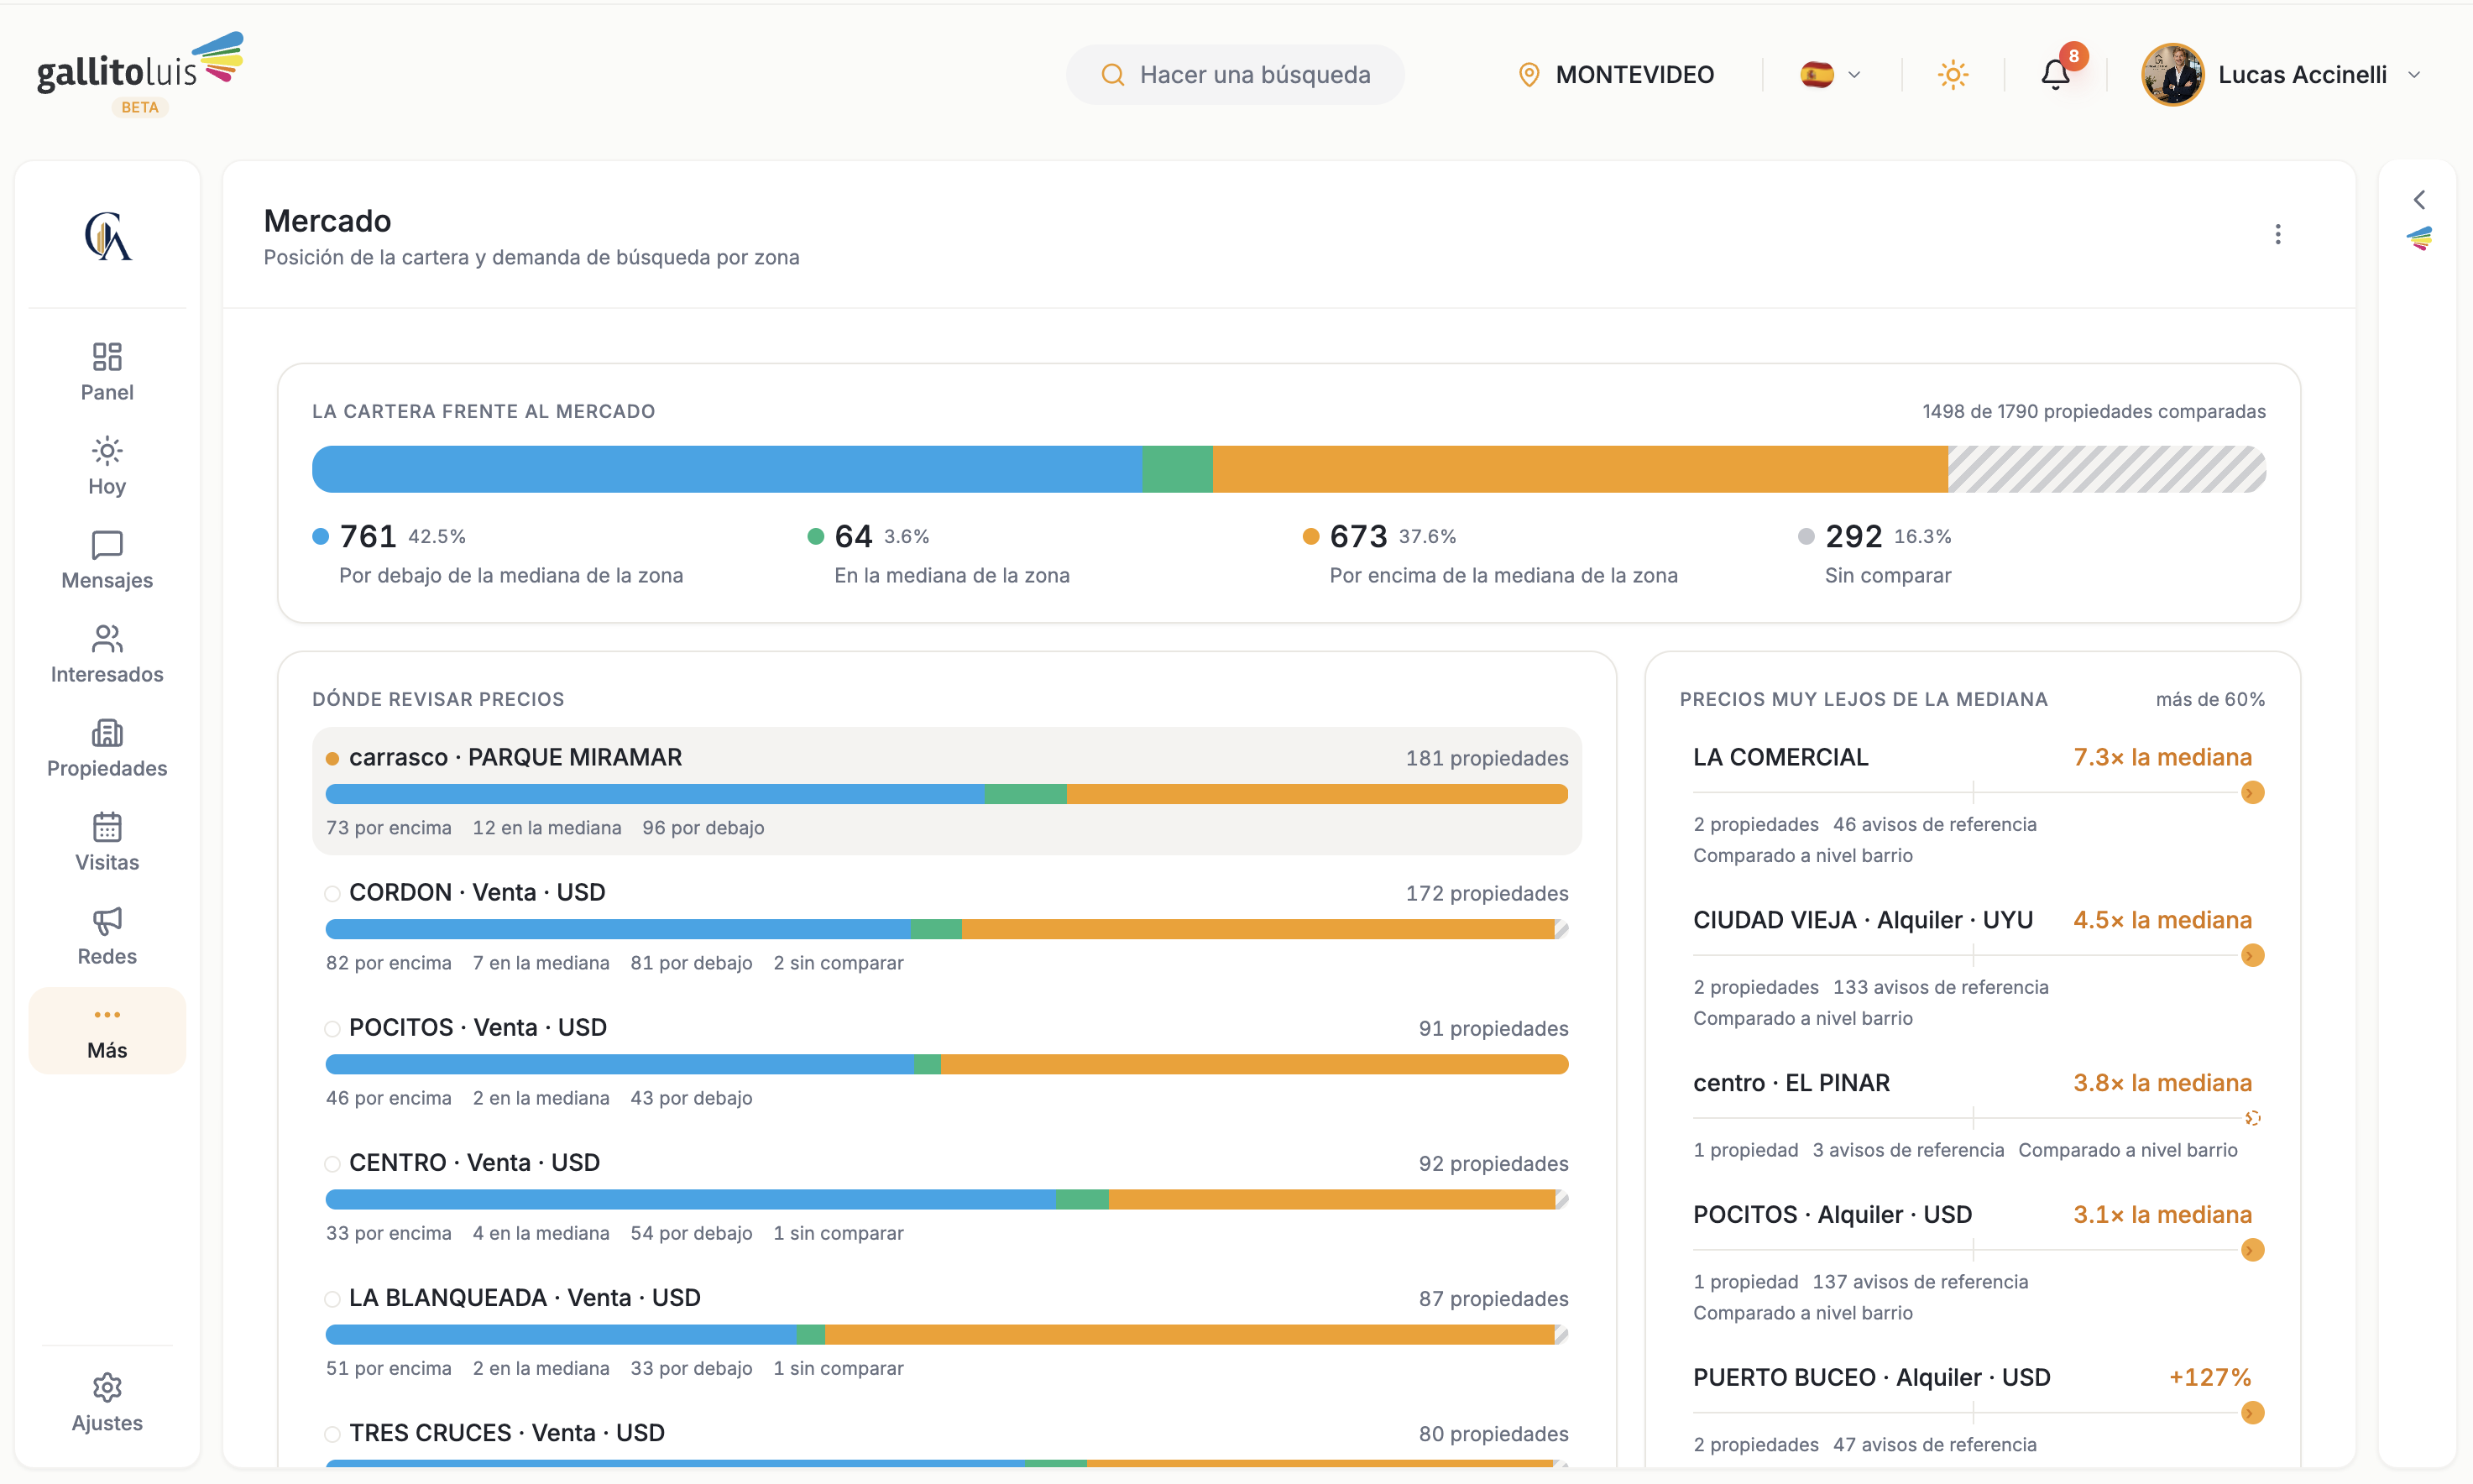Click the 64 En la mediana stat
The image size is (2473, 1484).
(x=939, y=553)
